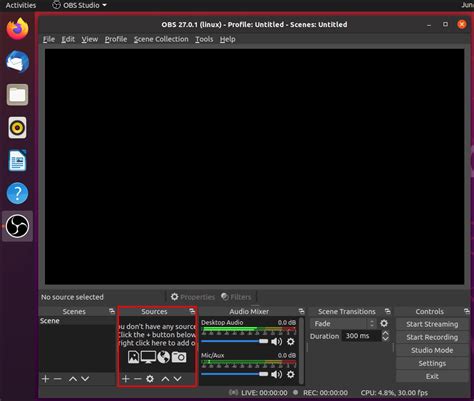Image resolution: width=474 pixels, height=401 pixels.
Task: Pop out the Scene Transitions dock
Action: point(387,311)
